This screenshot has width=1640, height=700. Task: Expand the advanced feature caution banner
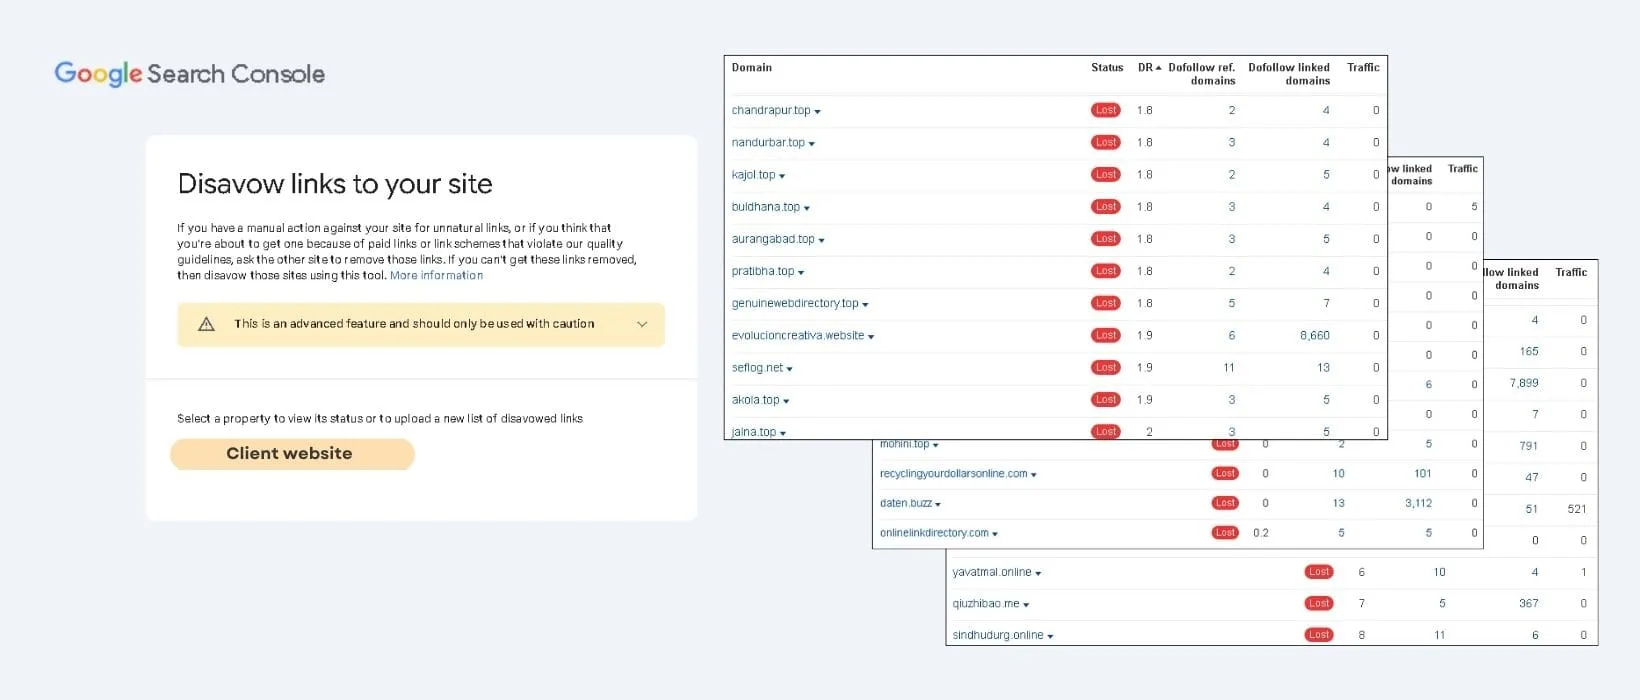642,324
